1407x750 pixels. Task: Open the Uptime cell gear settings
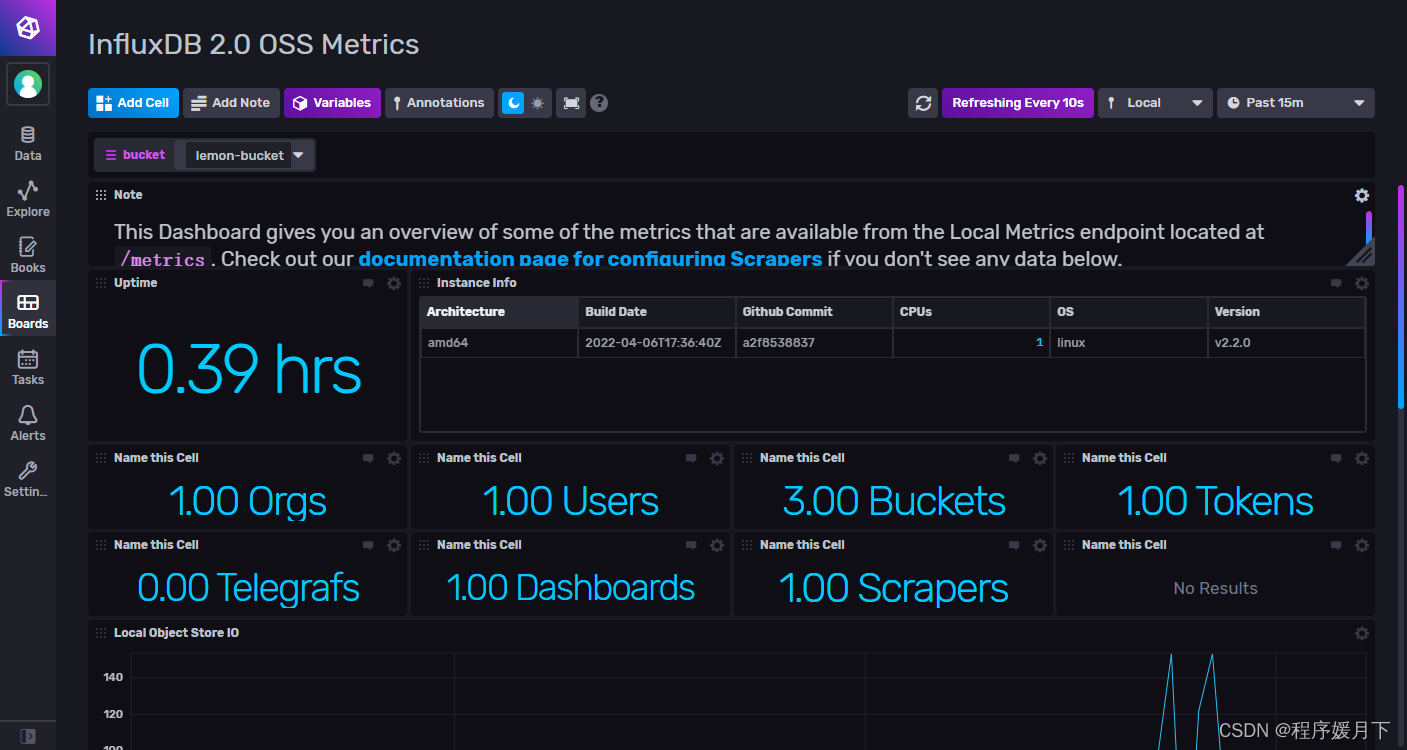coord(394,283)
